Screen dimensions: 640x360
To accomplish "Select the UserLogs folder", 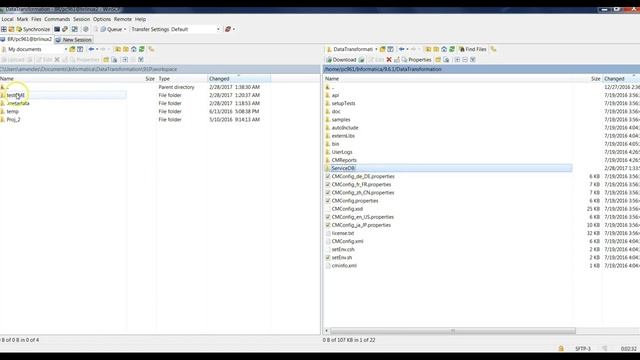I will tap(342, 152).
